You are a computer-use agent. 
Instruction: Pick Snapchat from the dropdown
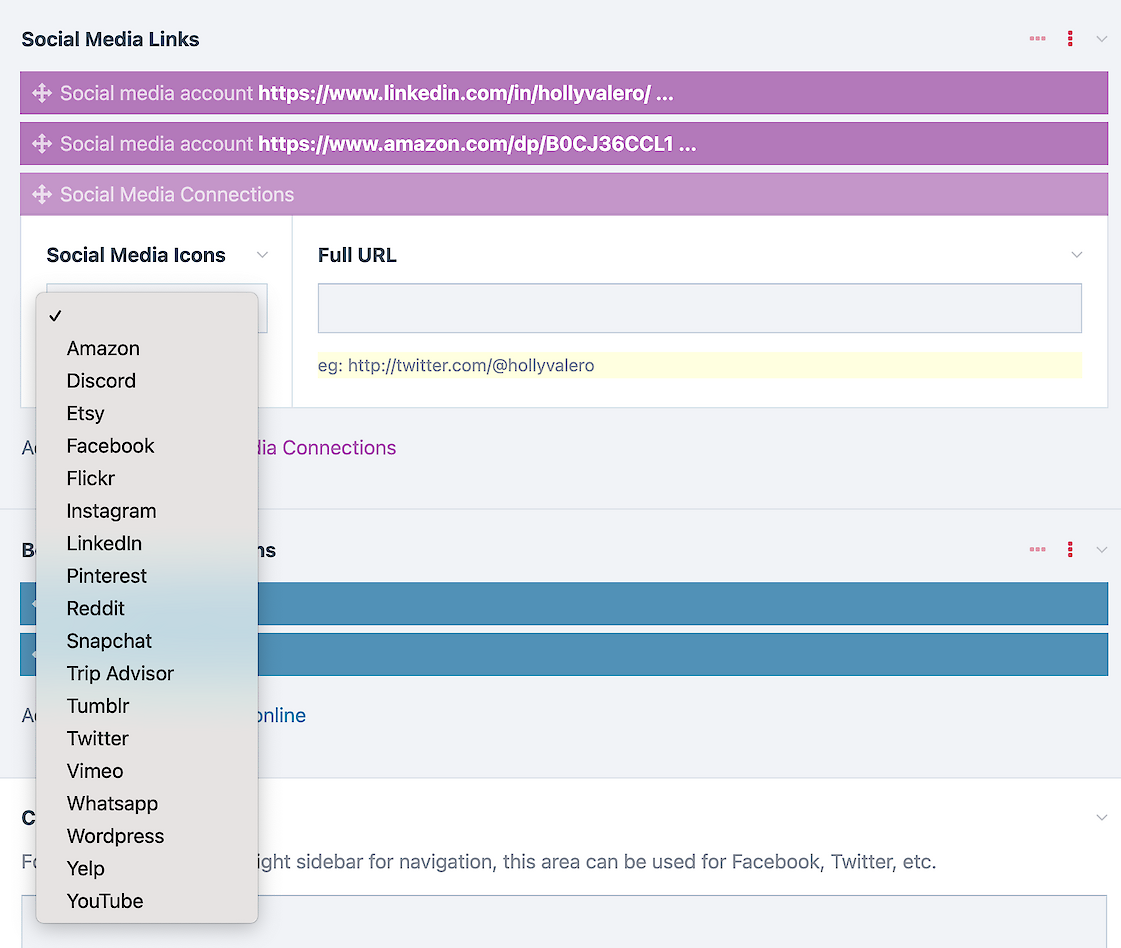tap(147, 641)
